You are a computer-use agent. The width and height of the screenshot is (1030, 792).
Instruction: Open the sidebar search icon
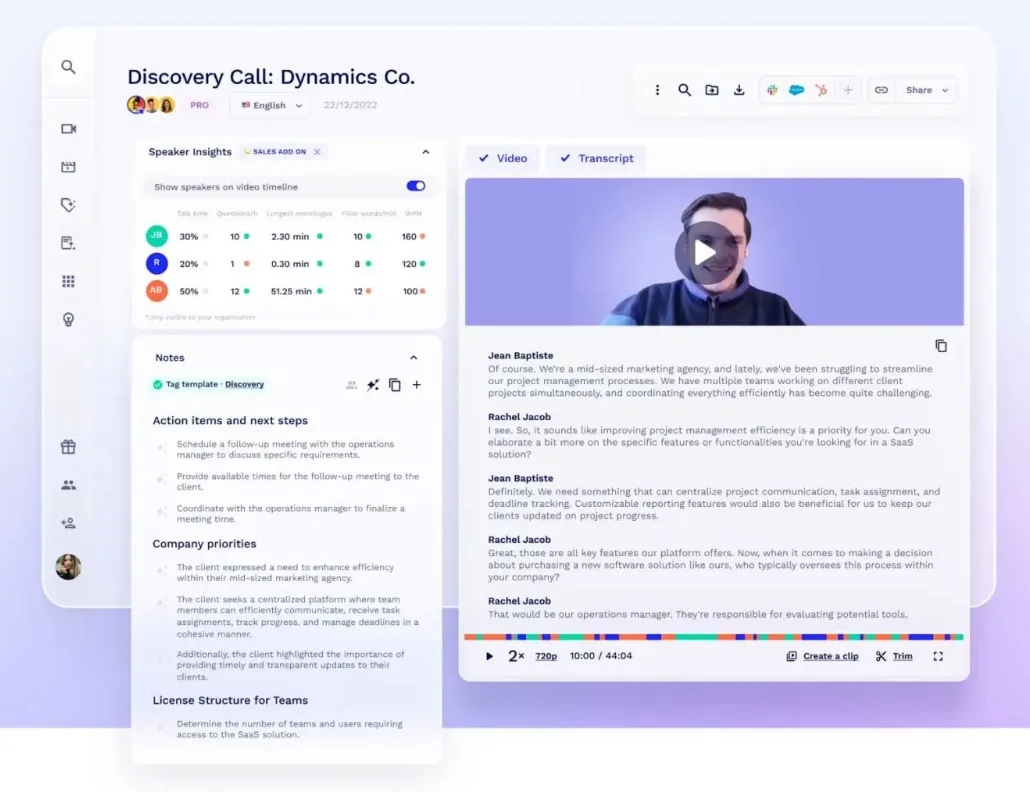(x=68, y=67)
